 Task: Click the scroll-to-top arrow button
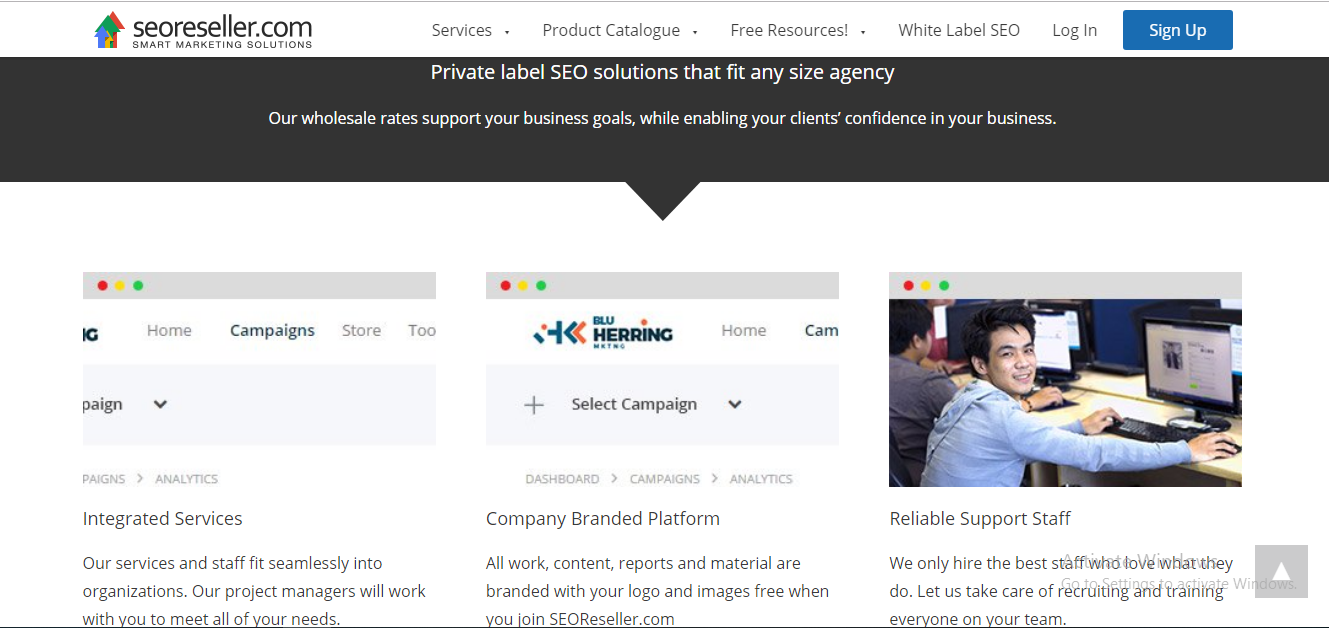[1281, 571]
